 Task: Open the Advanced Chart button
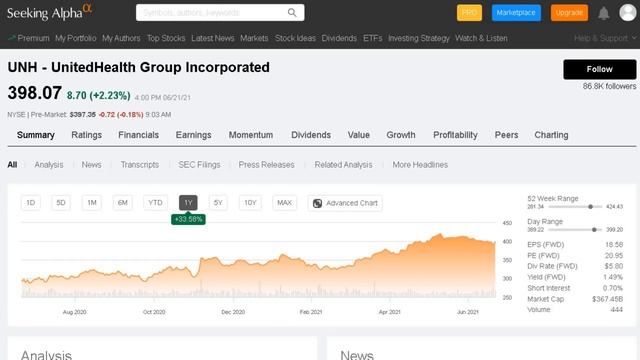coord(345,203)
